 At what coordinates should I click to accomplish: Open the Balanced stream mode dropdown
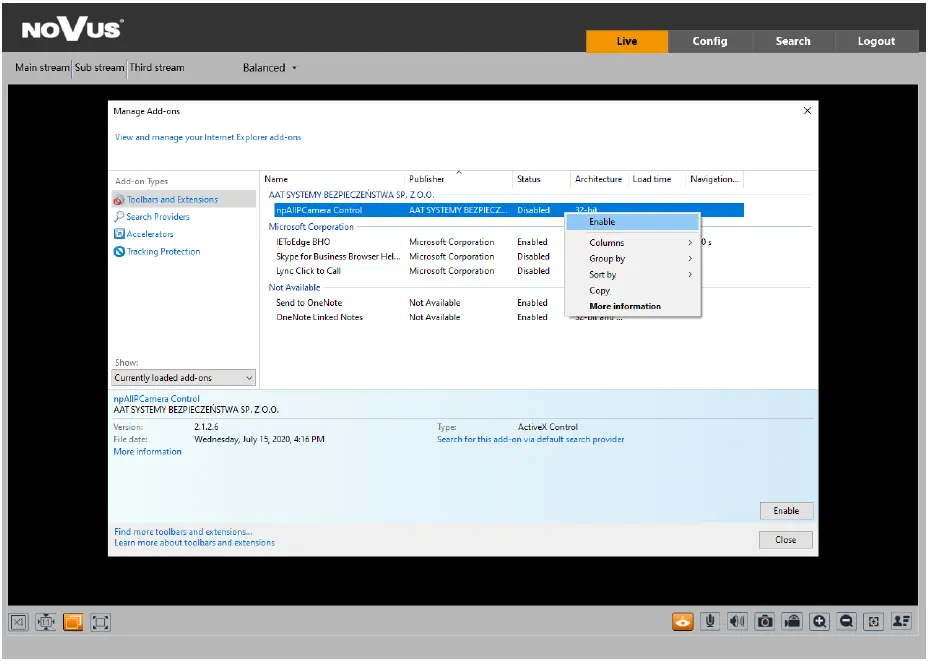coord(270,68)
